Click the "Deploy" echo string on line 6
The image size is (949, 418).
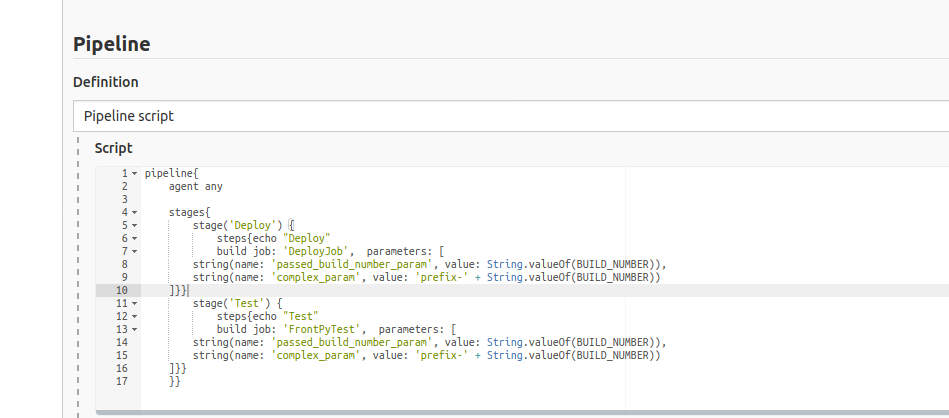point(306,238)
